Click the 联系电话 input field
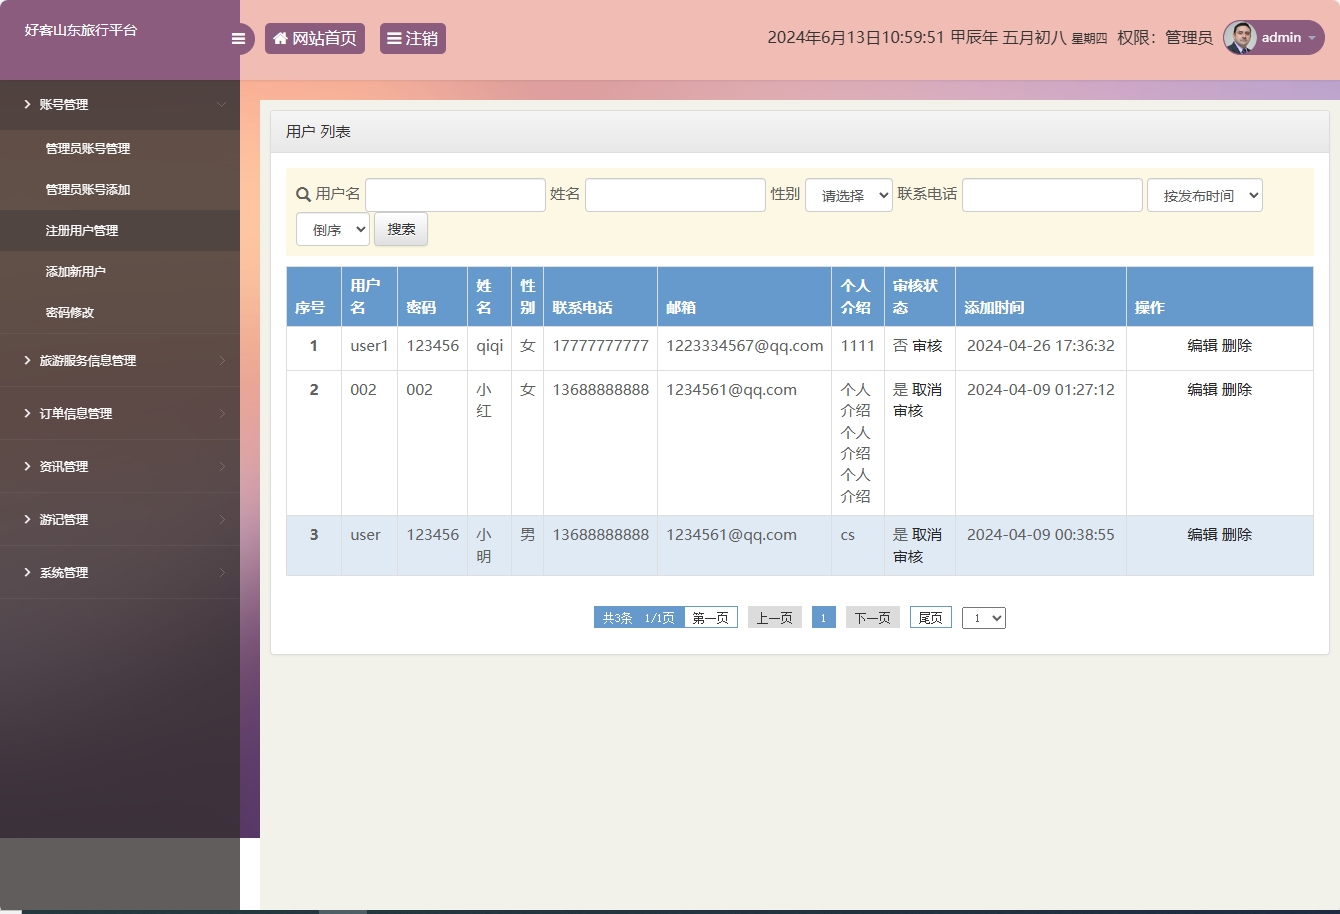Screen dimensions: 1340x914 1051,194
